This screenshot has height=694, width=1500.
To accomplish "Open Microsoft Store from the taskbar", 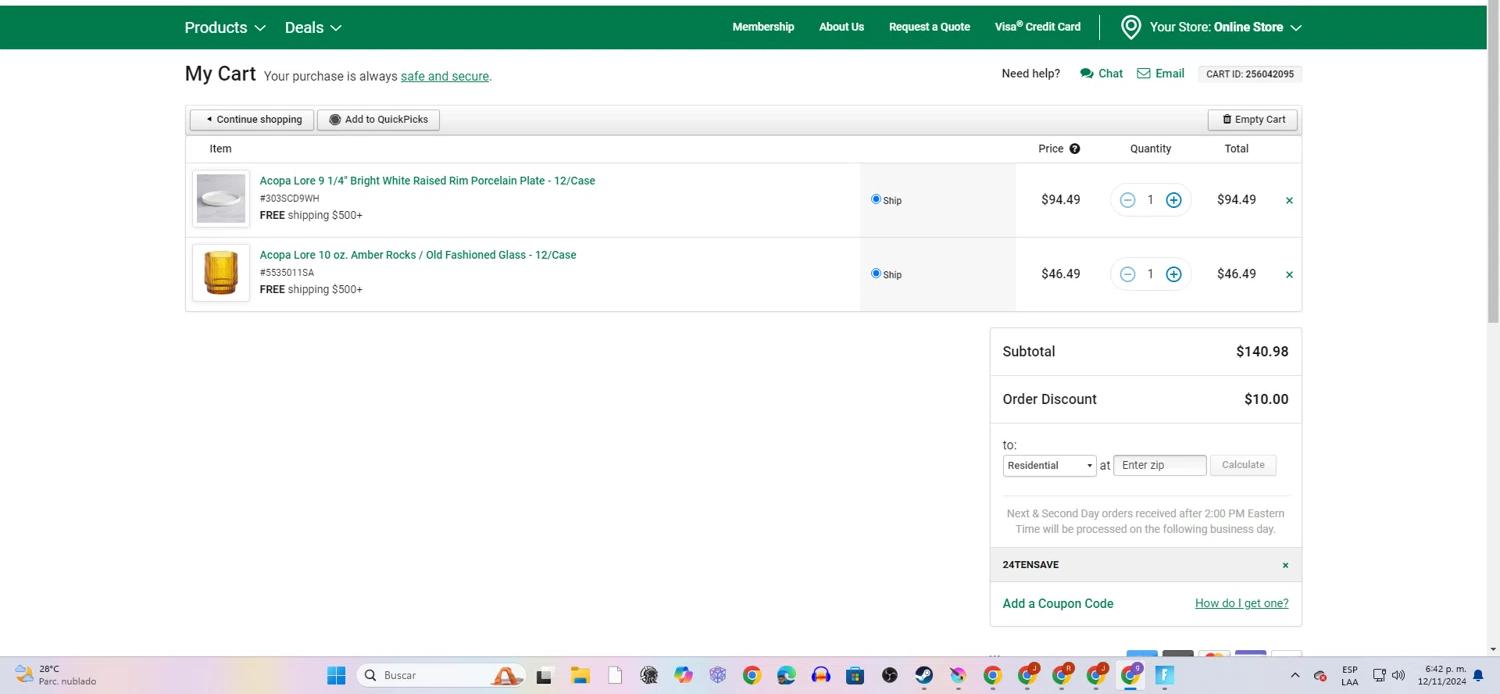I will click(855, 676).
